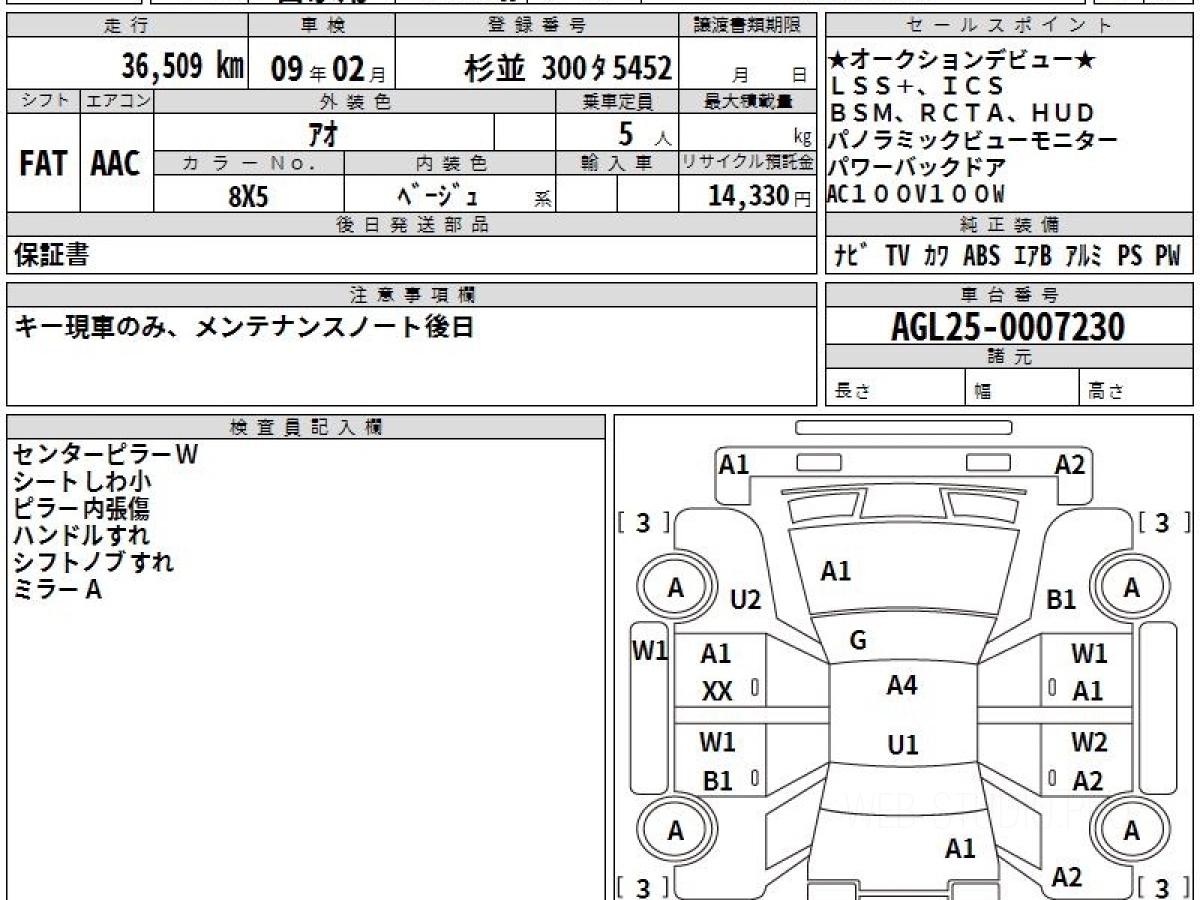Select the キー現車のみ、メンテナンスノート後日 note

(x=243, y=326)
